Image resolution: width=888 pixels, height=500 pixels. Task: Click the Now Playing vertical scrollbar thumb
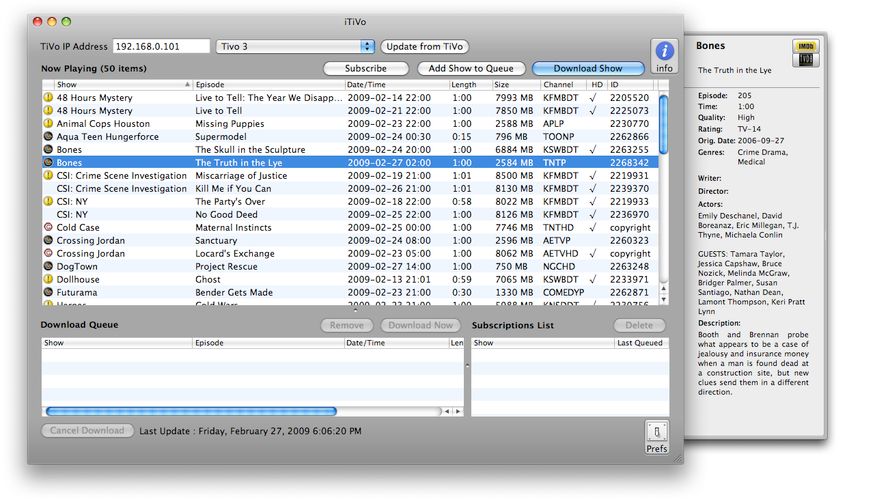click(x=663, y=123)
